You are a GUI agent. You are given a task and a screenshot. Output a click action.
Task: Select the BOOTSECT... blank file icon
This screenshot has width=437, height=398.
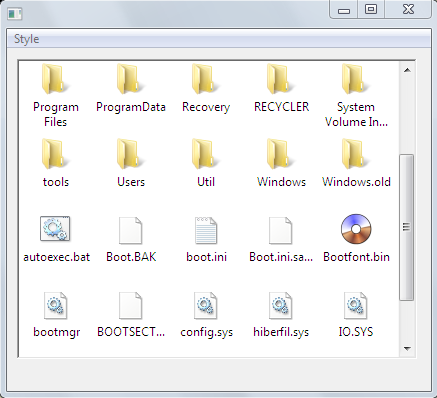pos(130,305)
